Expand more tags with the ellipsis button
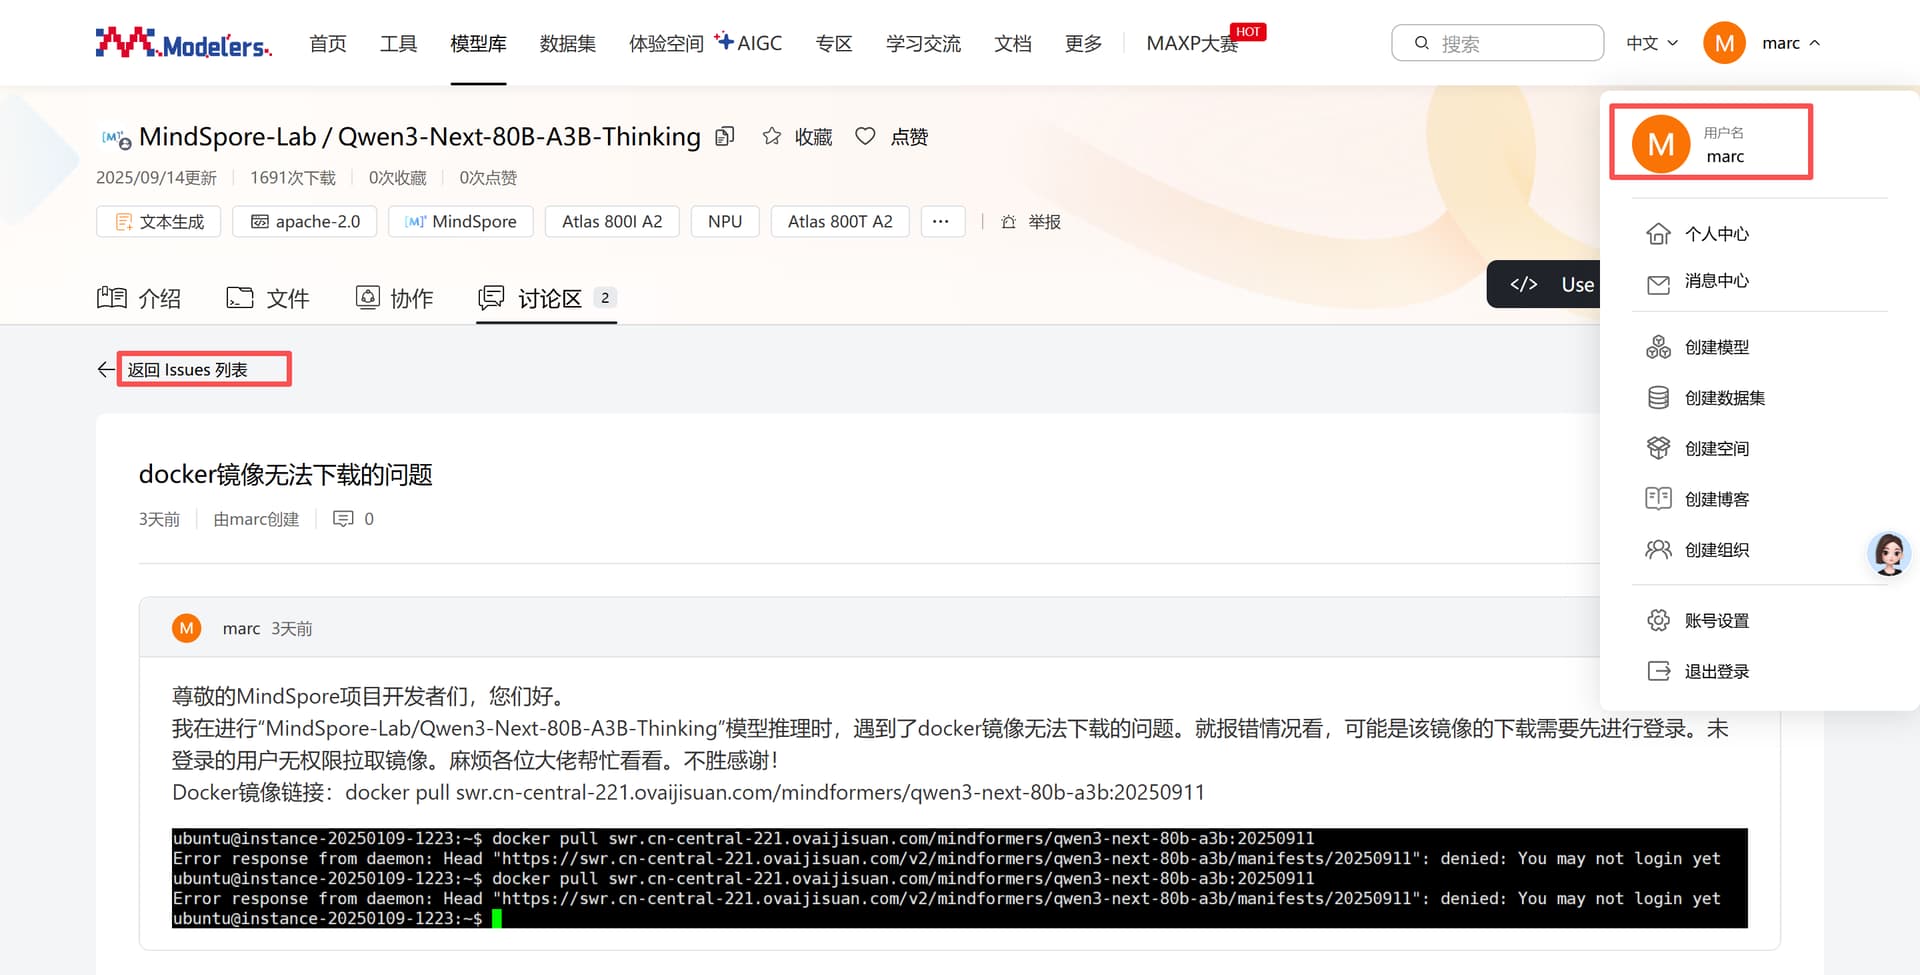 click(940, 222)
